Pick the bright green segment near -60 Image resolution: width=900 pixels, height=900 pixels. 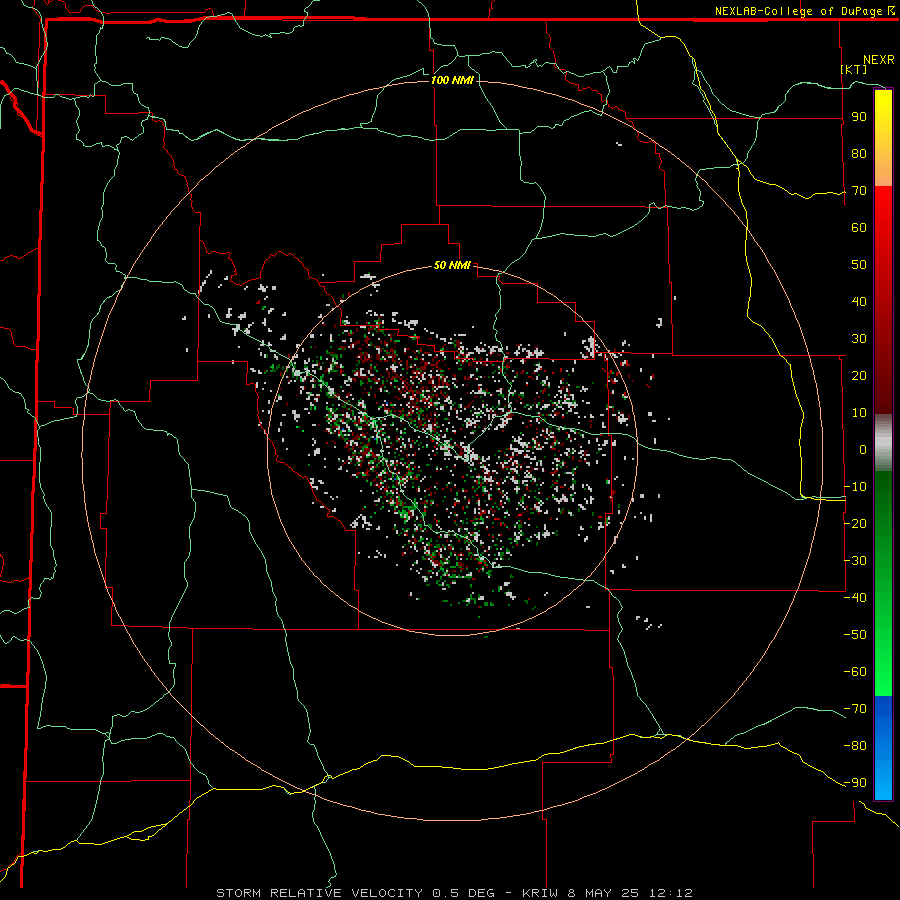883,674
